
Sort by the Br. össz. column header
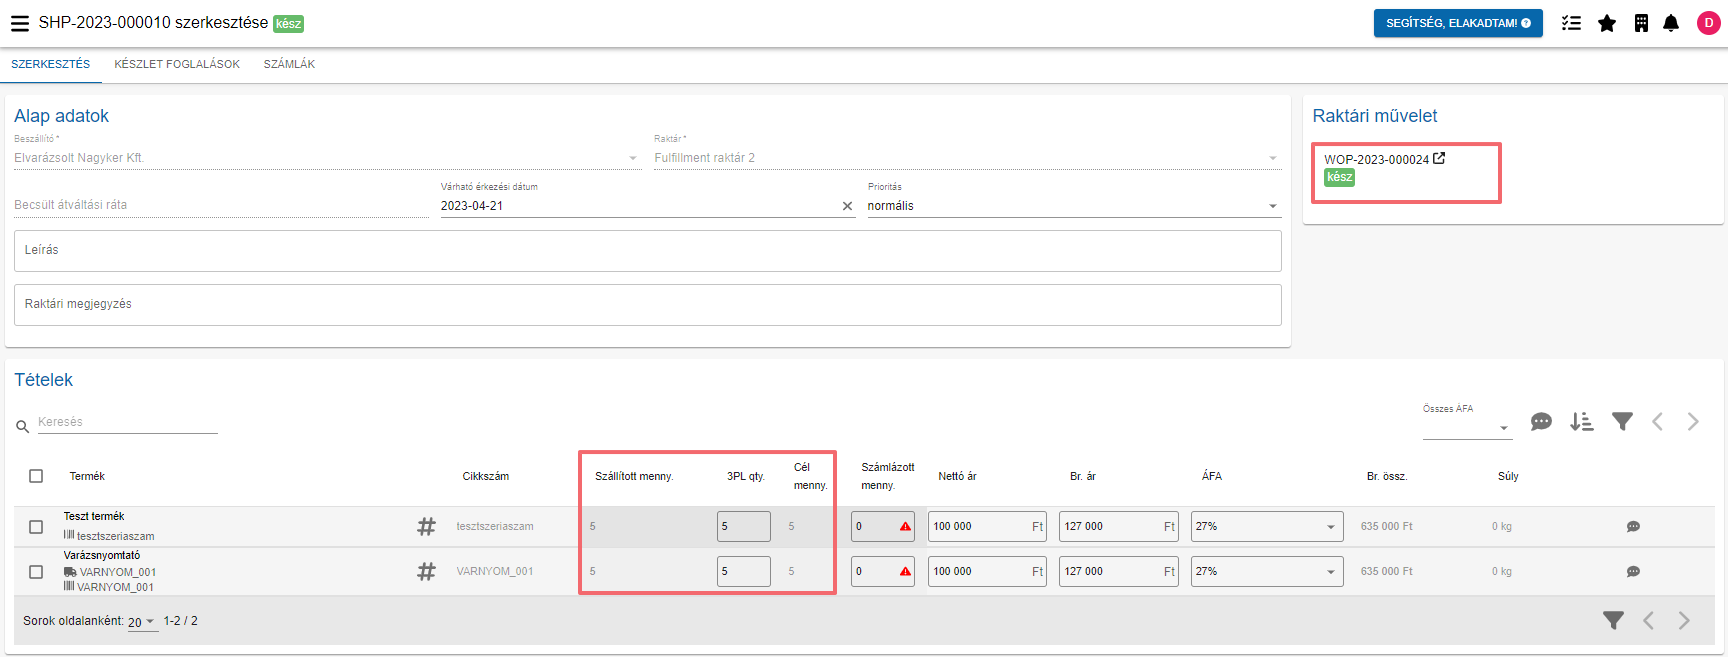[1387, 476]
